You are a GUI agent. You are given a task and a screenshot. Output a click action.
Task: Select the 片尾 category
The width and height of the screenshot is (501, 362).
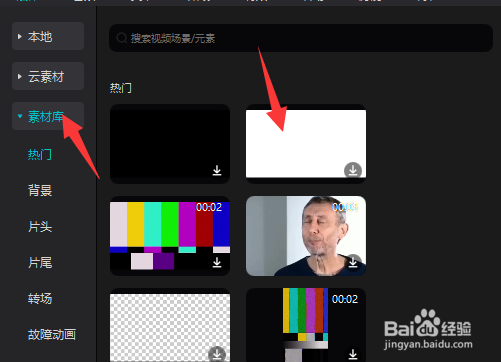(x=40, y=263)
